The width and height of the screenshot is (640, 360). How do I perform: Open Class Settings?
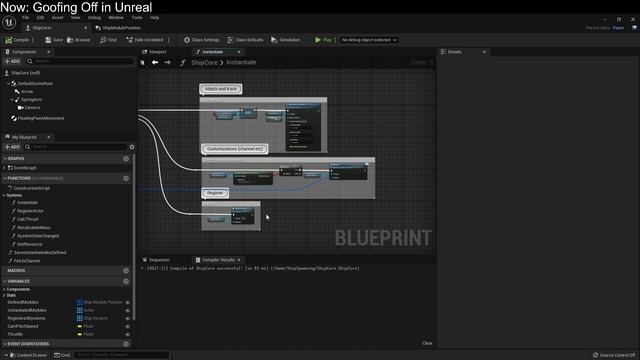pos(201,40)
